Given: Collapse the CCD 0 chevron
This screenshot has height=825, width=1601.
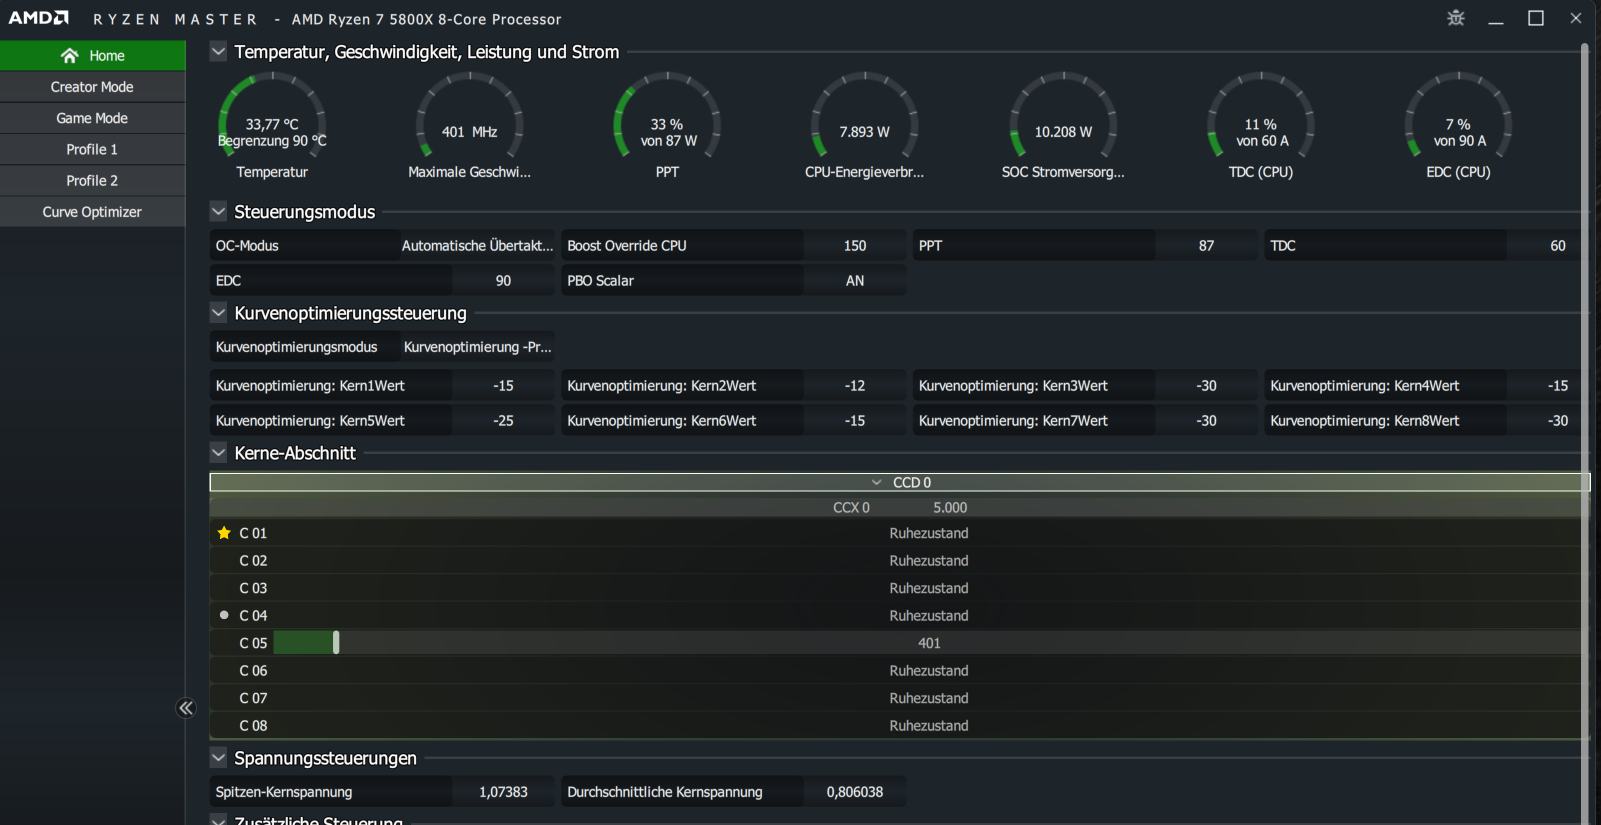Looking at the screenshot, I should click(x=877, y=482).
